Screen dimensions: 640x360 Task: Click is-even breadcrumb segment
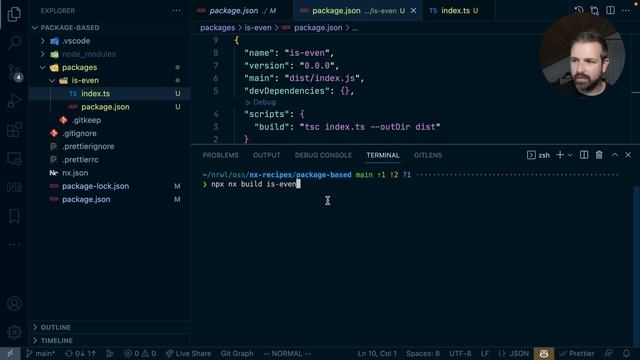pos(258,28)
